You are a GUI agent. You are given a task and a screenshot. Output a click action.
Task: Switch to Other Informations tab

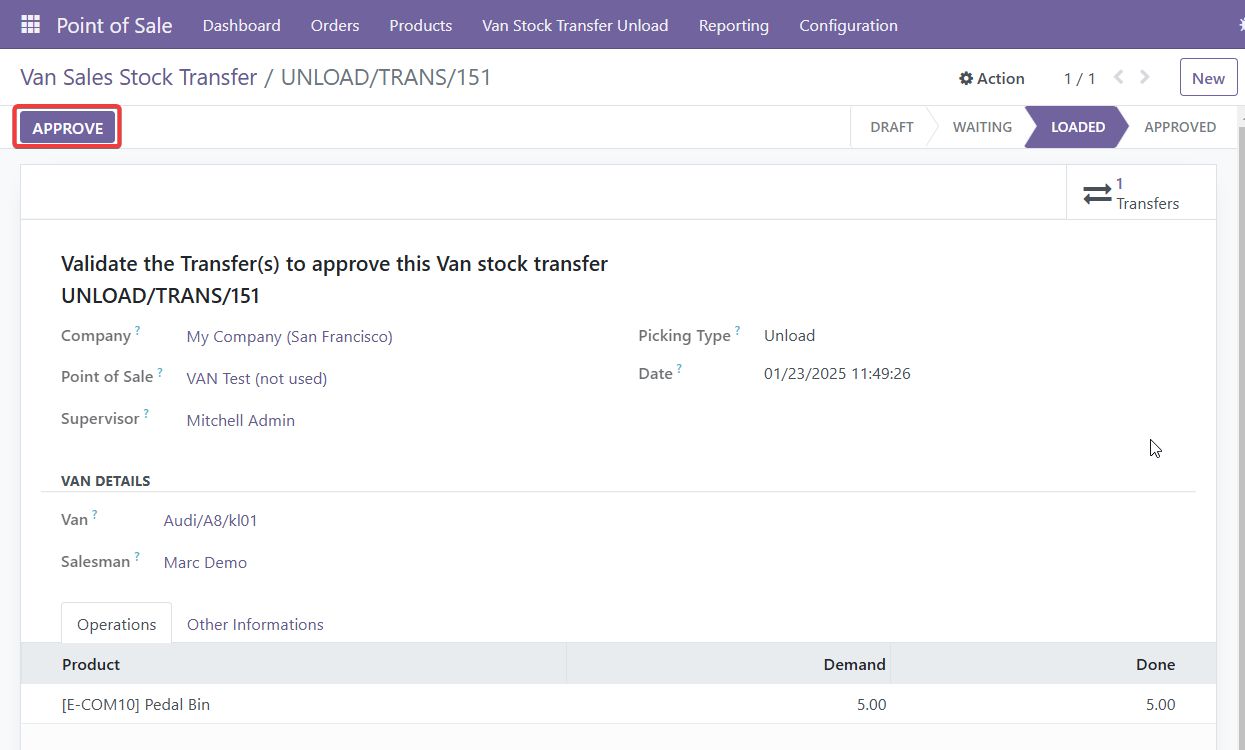click(255, 624)
